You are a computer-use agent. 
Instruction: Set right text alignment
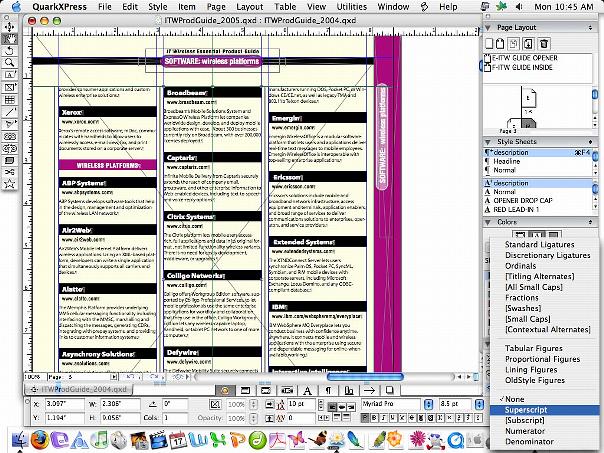(x=351, y=407)
